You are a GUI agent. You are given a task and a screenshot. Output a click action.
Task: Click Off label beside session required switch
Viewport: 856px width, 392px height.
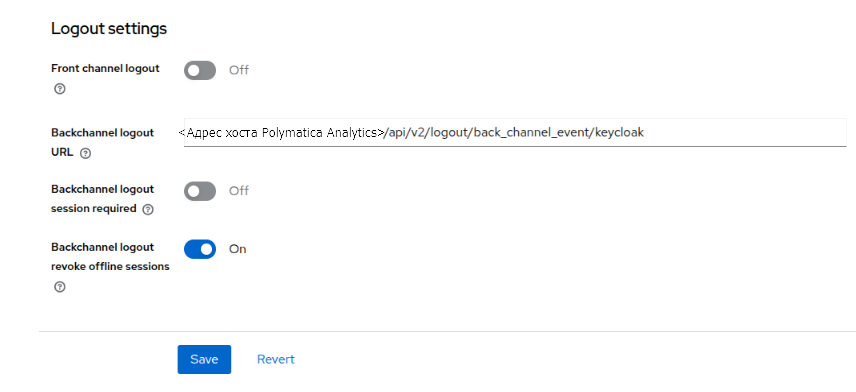[x=239, y=191]
